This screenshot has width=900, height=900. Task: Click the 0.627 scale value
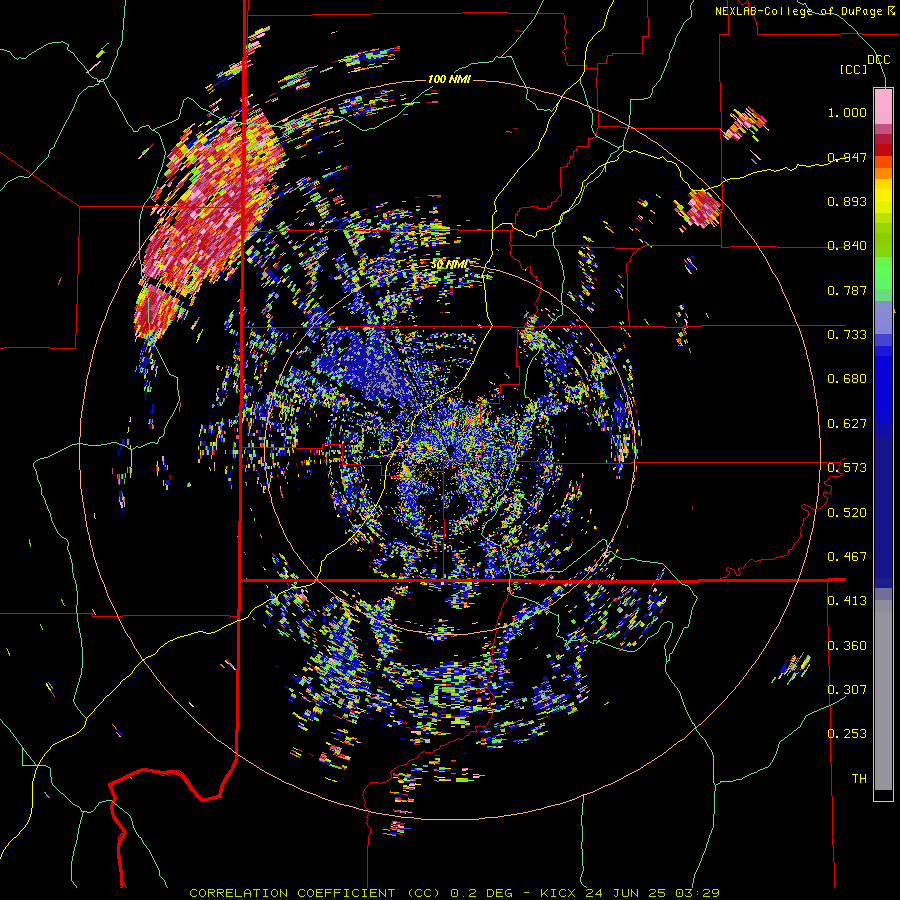click(x=847, y=424)
